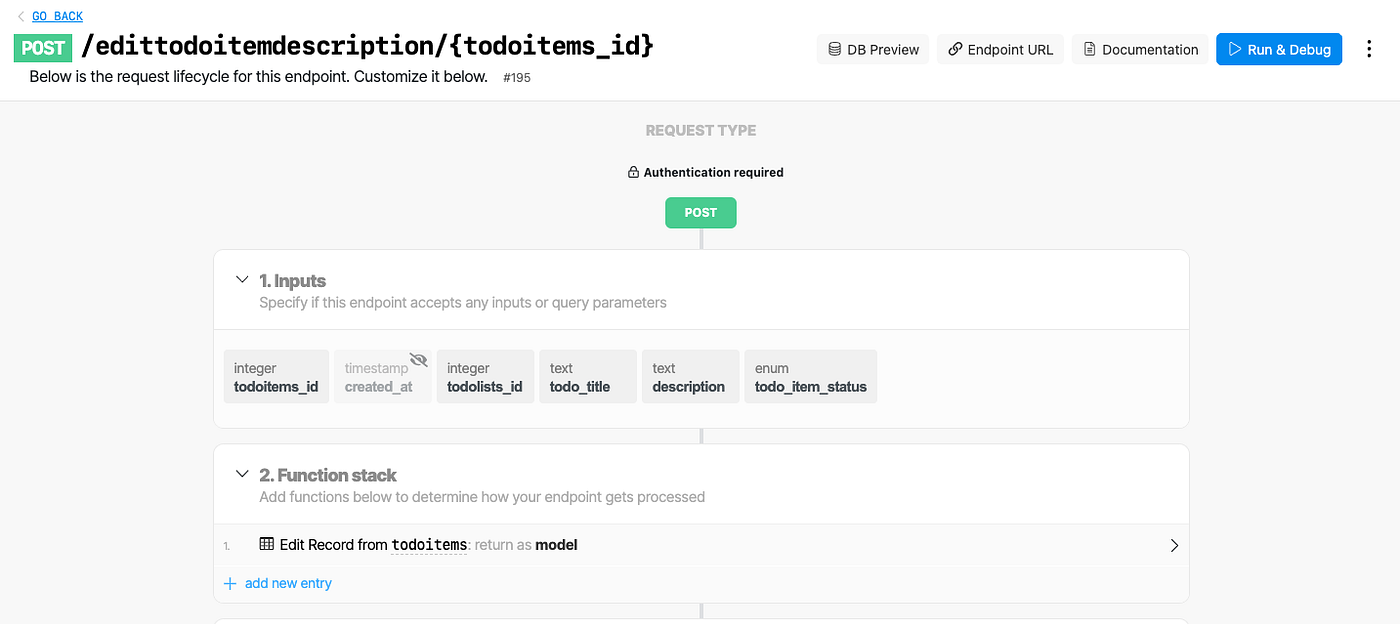This screenshot has width=1400, height=624.
Task: Click the database icon on DB Preview
Action: click(x=834, y=48)
